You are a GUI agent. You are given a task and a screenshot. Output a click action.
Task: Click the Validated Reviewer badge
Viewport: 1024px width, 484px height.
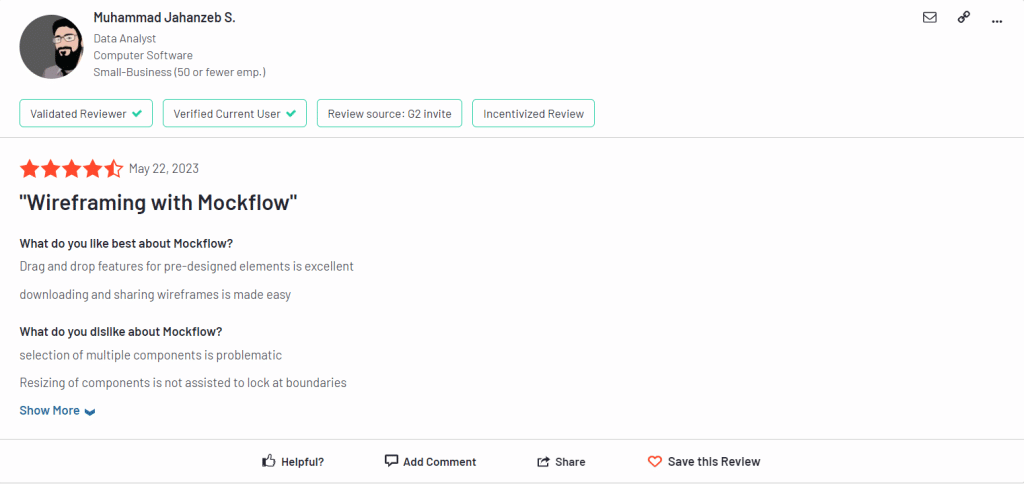[x=86, y=113]
